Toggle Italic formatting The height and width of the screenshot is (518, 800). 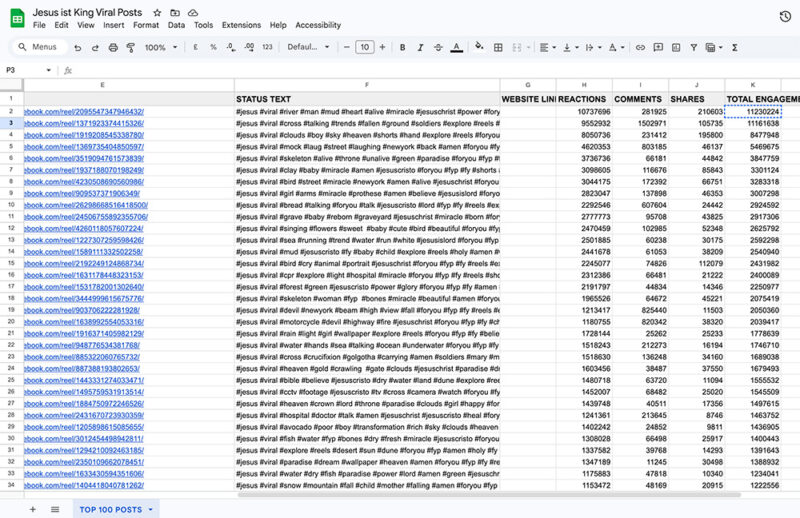(x=420, y=47)
